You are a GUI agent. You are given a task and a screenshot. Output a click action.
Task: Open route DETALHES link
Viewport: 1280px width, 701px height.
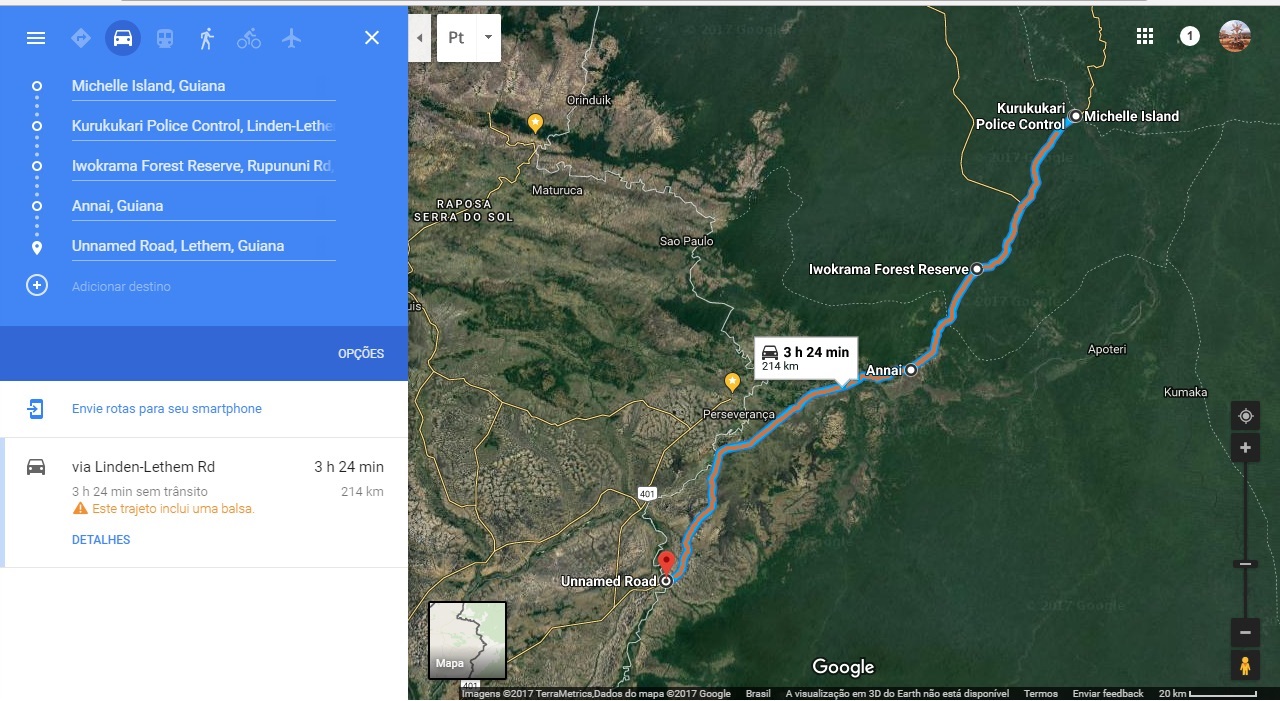(x=101, y=540)
